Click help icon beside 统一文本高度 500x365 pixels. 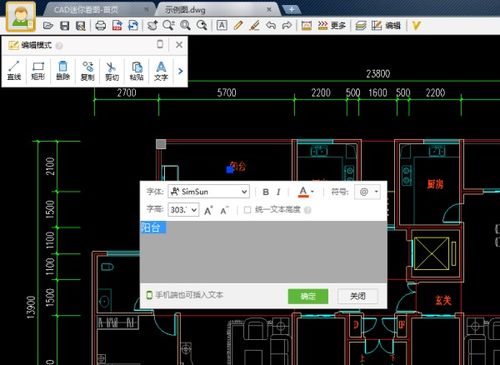pyautogui.click(x=308, y=210)
